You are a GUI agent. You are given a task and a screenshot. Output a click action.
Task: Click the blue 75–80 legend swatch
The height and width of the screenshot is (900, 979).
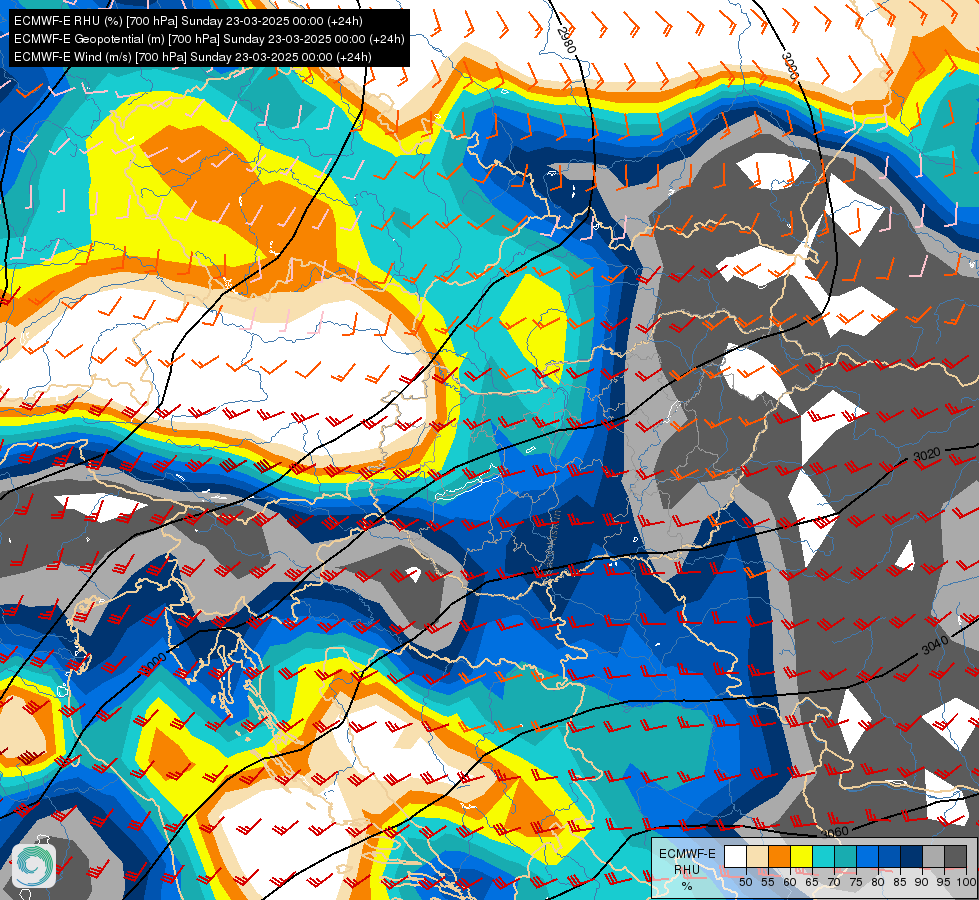pyautogui.click(x=868, y=856)
